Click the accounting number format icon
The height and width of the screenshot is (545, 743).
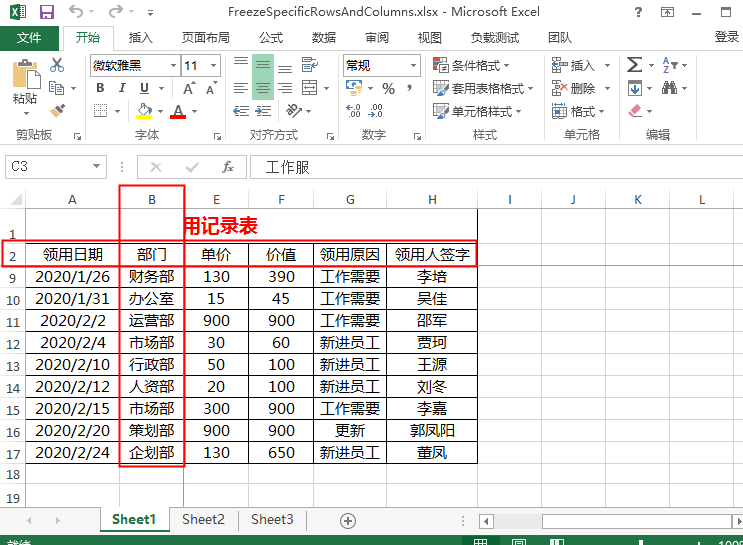[x=354, y=88]
